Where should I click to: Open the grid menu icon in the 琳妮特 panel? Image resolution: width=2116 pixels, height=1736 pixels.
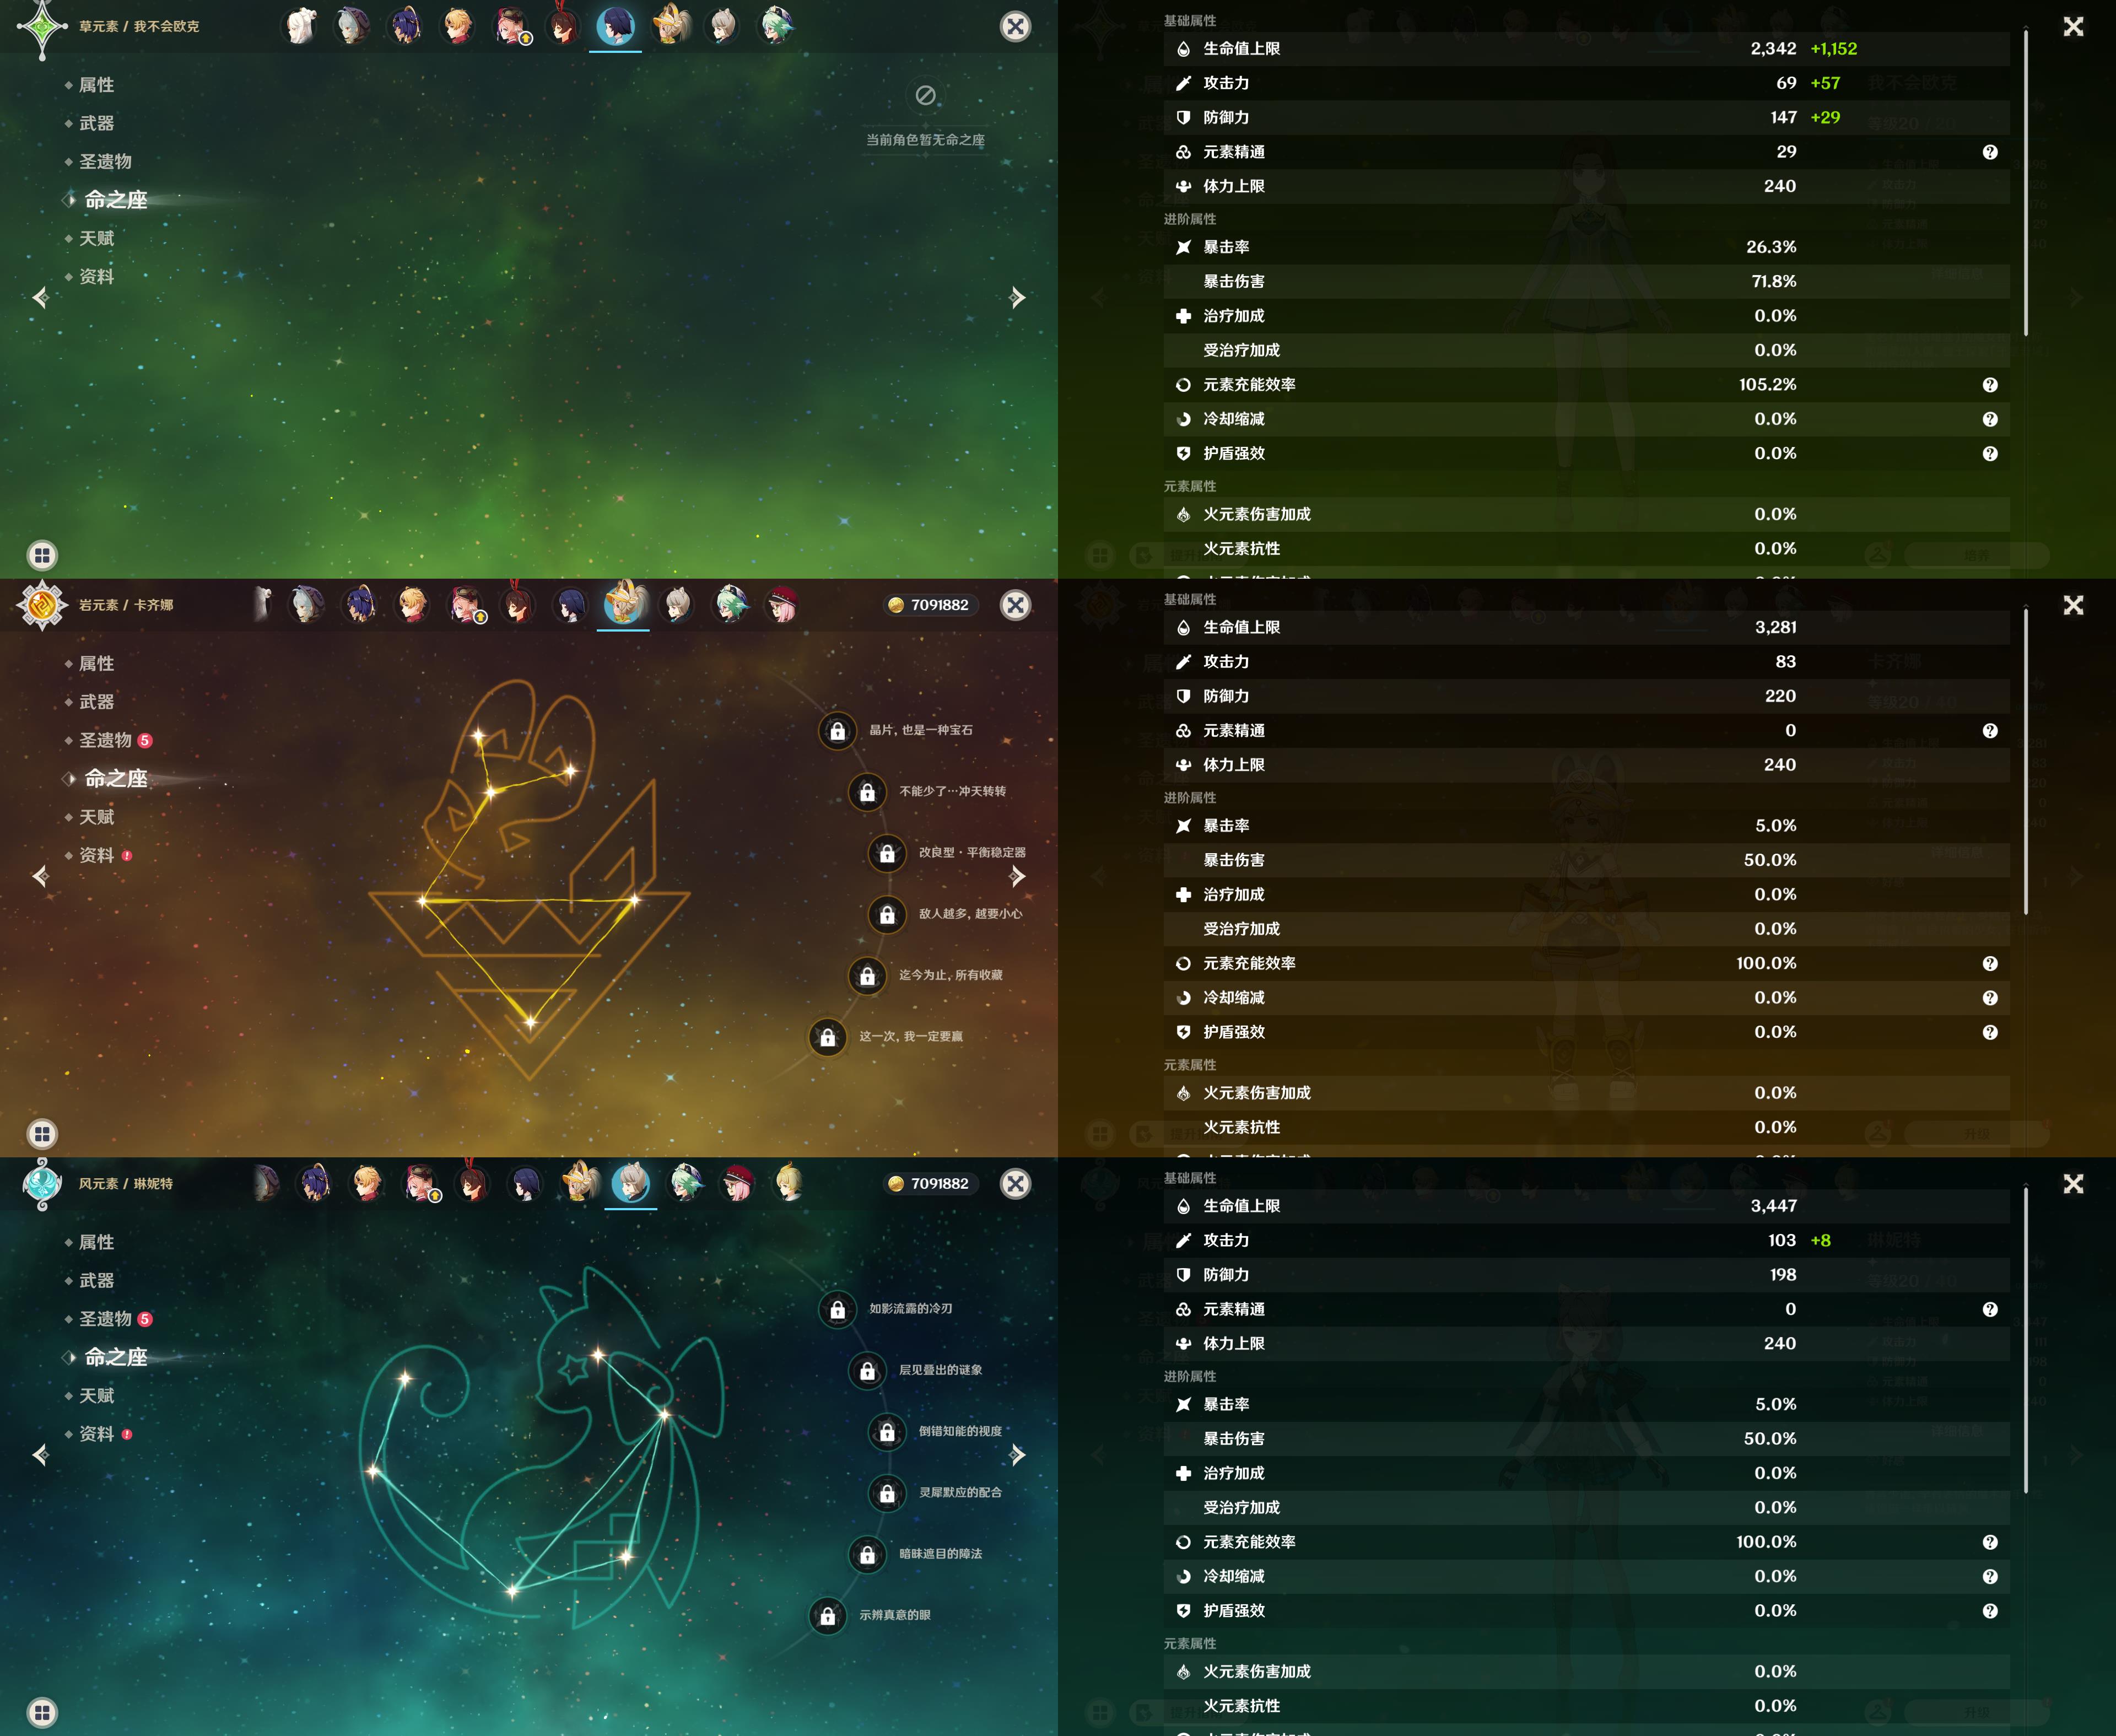click(42, 1712)
